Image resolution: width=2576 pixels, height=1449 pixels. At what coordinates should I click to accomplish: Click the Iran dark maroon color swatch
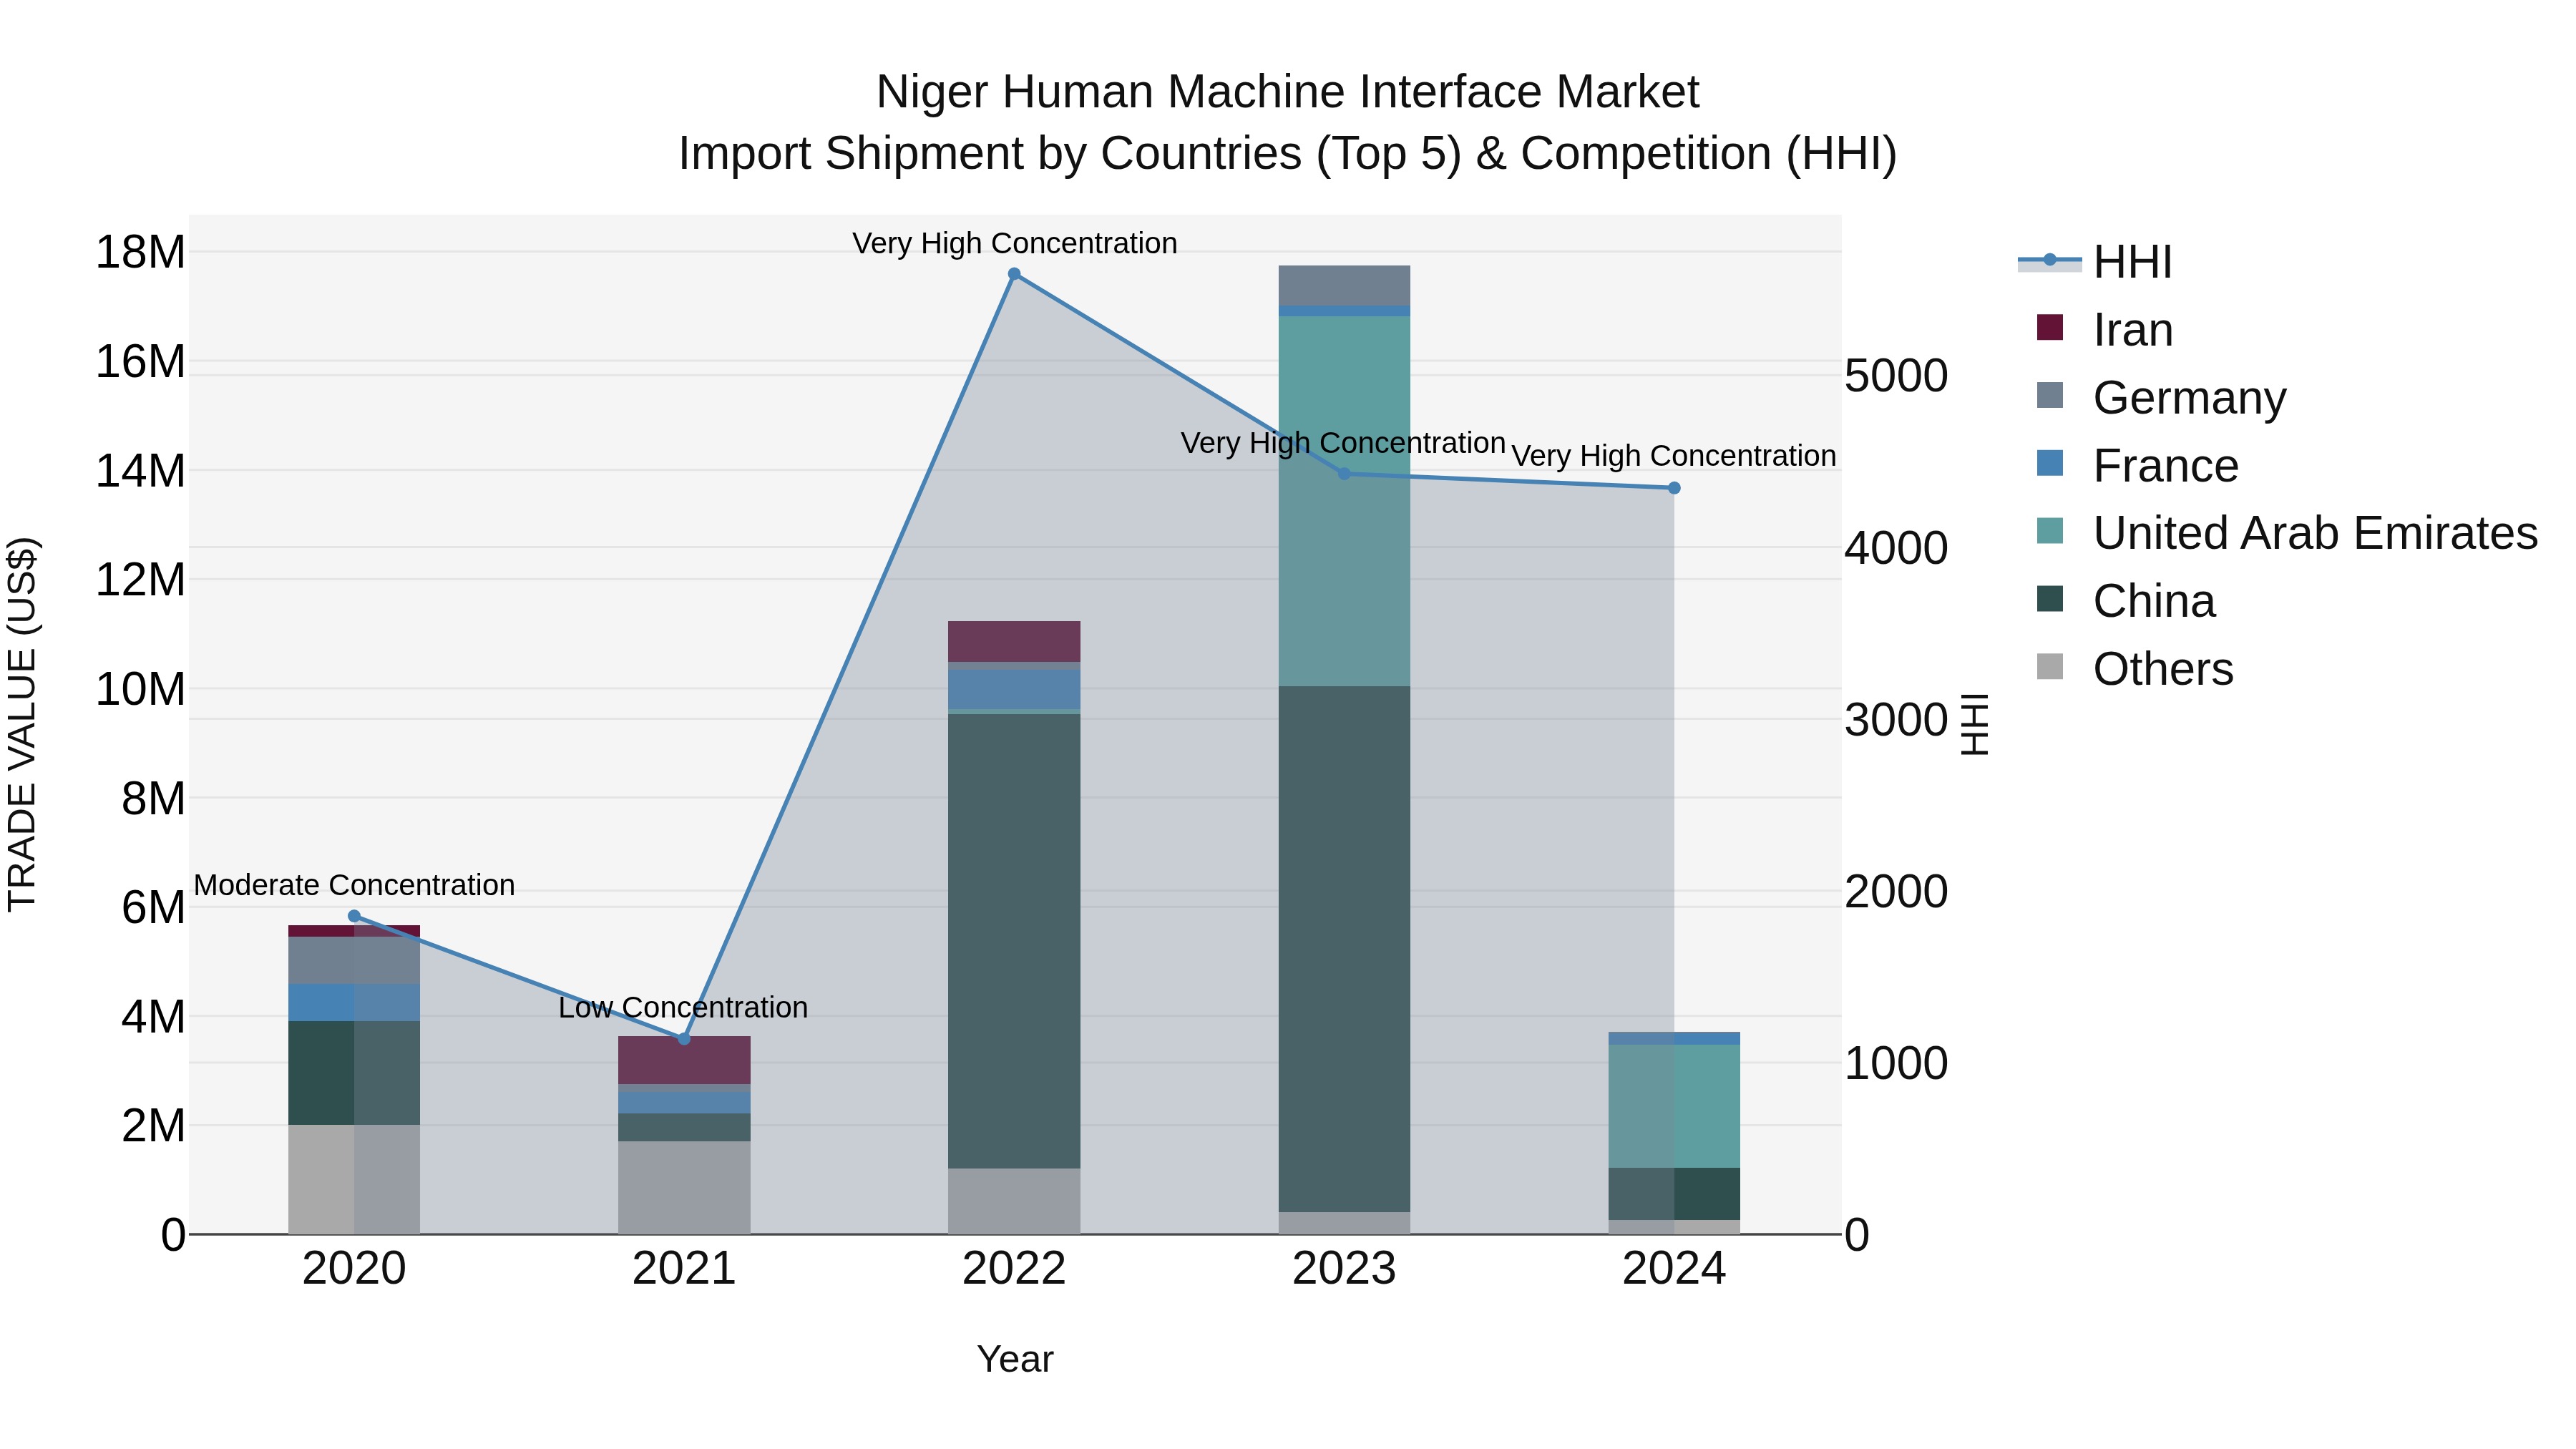[x=2050, y=327]
